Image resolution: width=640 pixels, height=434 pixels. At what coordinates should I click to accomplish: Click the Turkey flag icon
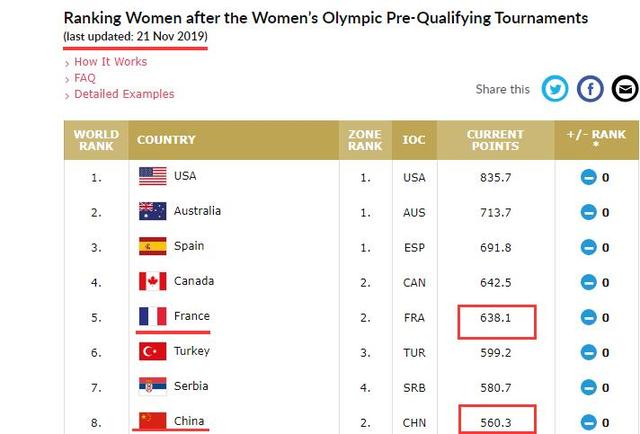pyautogui.click(x=153, y=352)
